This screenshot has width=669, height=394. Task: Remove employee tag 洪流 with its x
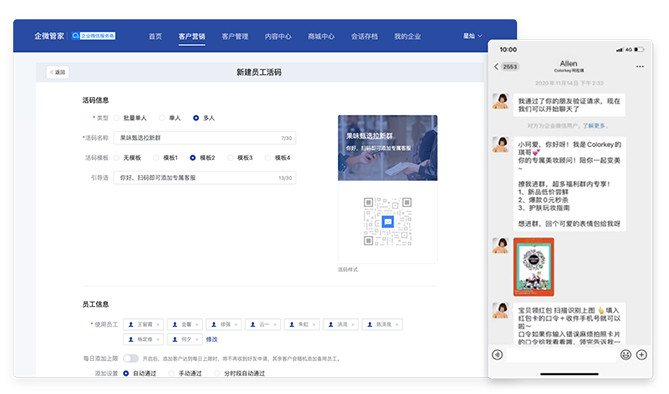click(x=353, y=325)
